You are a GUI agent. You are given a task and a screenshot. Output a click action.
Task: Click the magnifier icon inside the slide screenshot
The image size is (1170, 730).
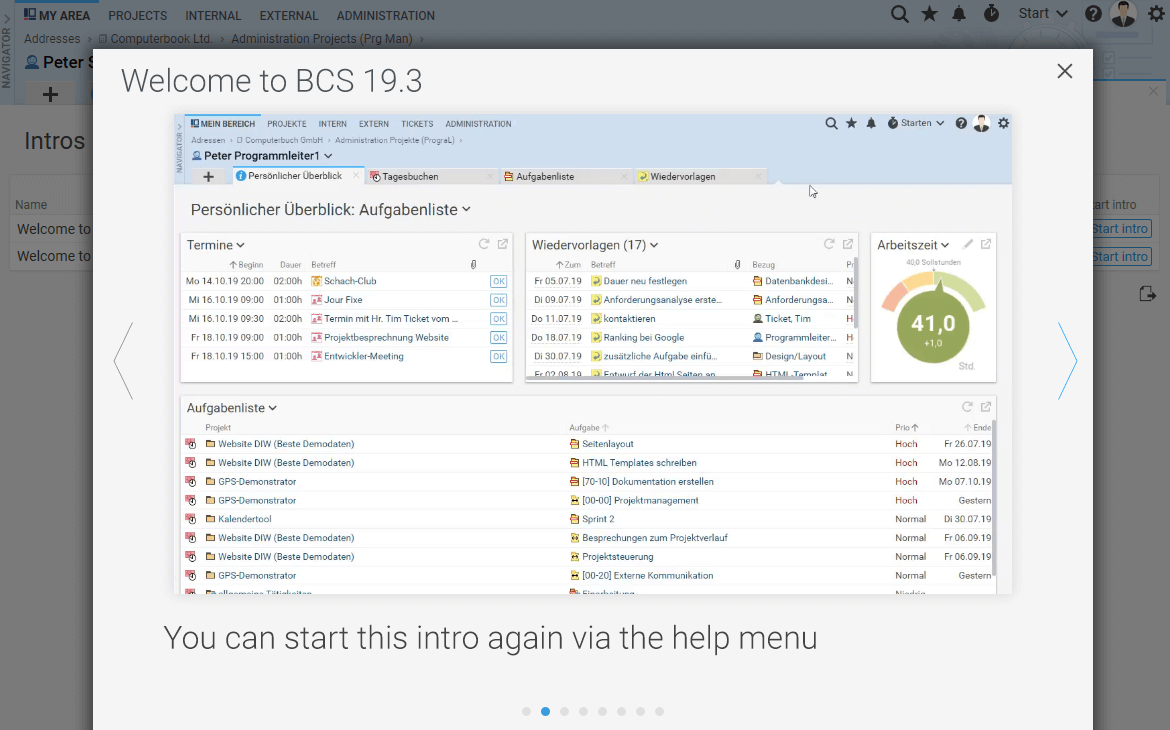pyautogui.click(x=831, y=123)
